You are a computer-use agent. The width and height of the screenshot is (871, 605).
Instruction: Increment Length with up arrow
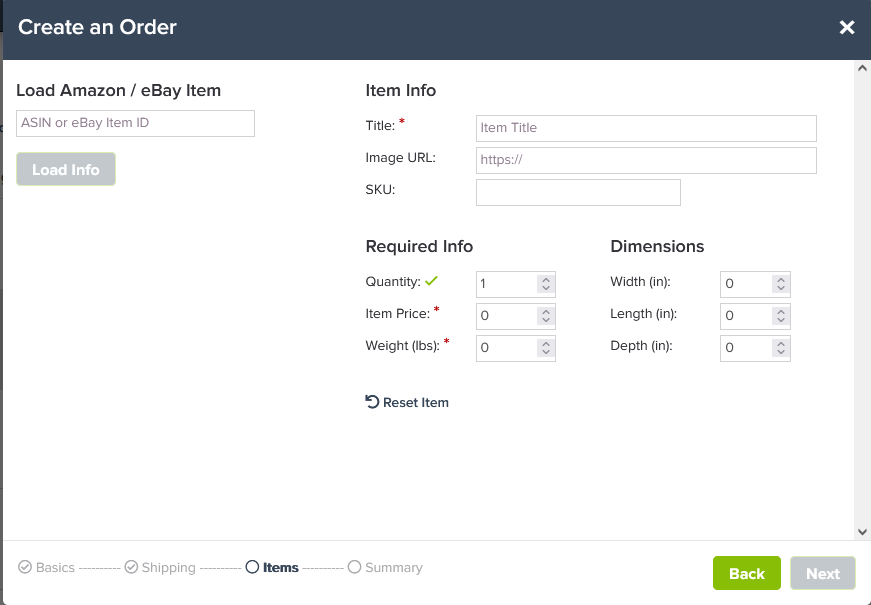[781, 312]
